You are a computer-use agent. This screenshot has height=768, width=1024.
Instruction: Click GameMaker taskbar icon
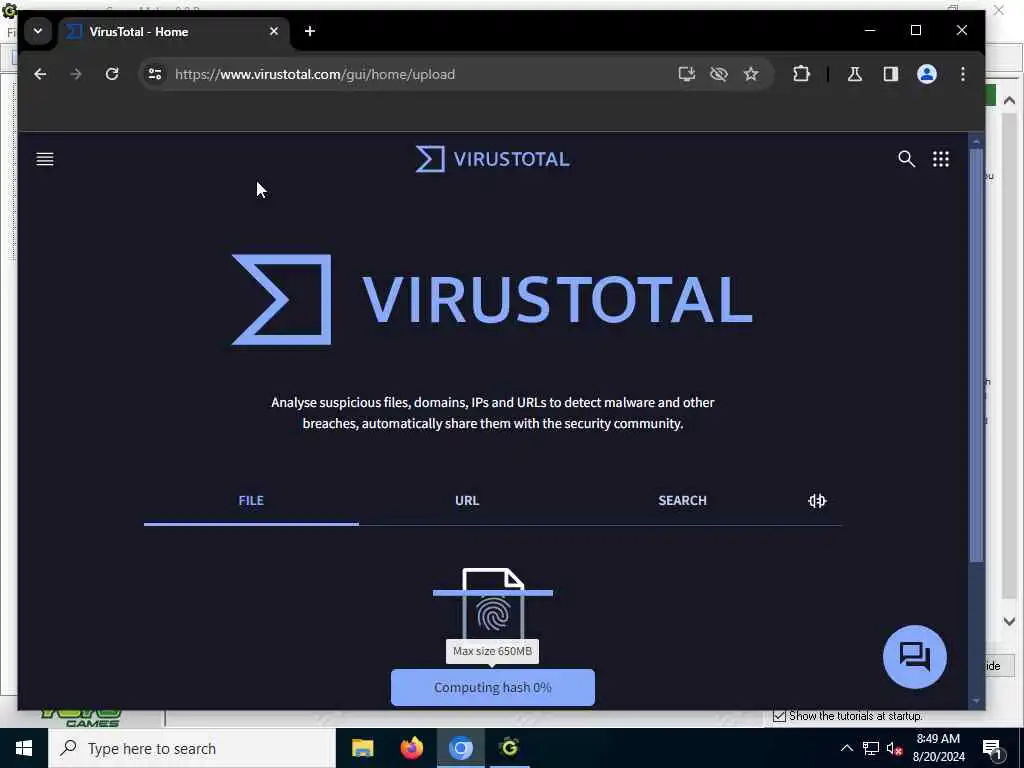click(x=509, y=748)
